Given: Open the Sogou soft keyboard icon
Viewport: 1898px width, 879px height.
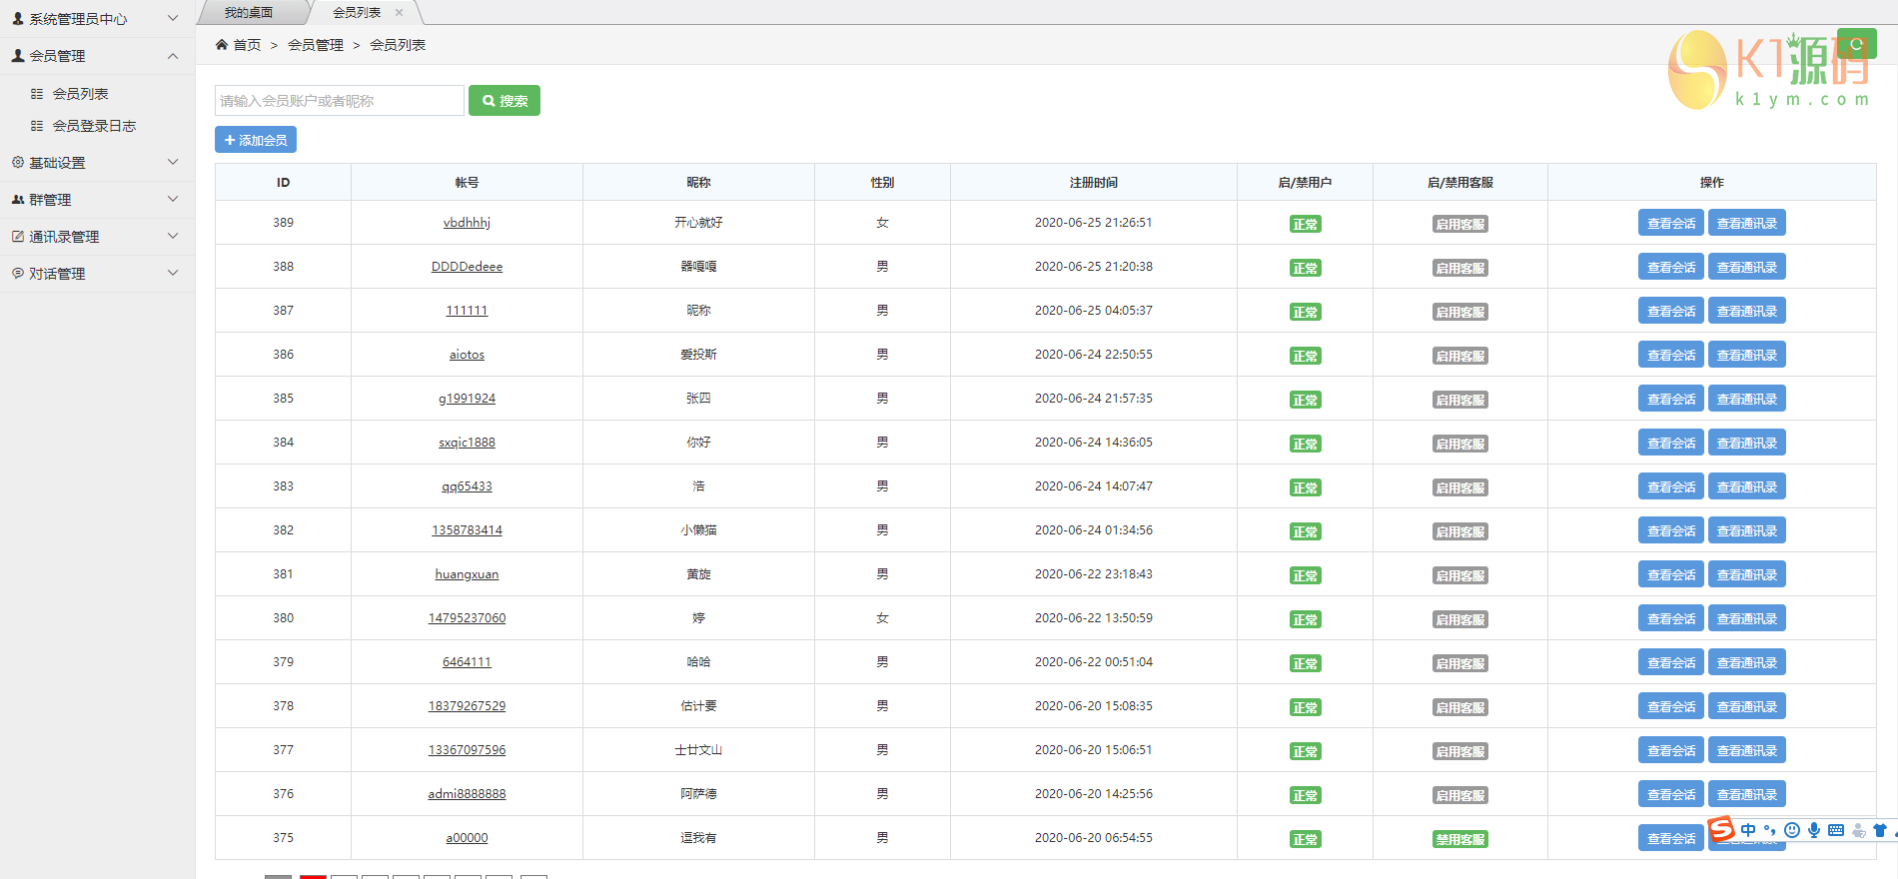Looking at the screenshot, I should tap(1836, 830).
